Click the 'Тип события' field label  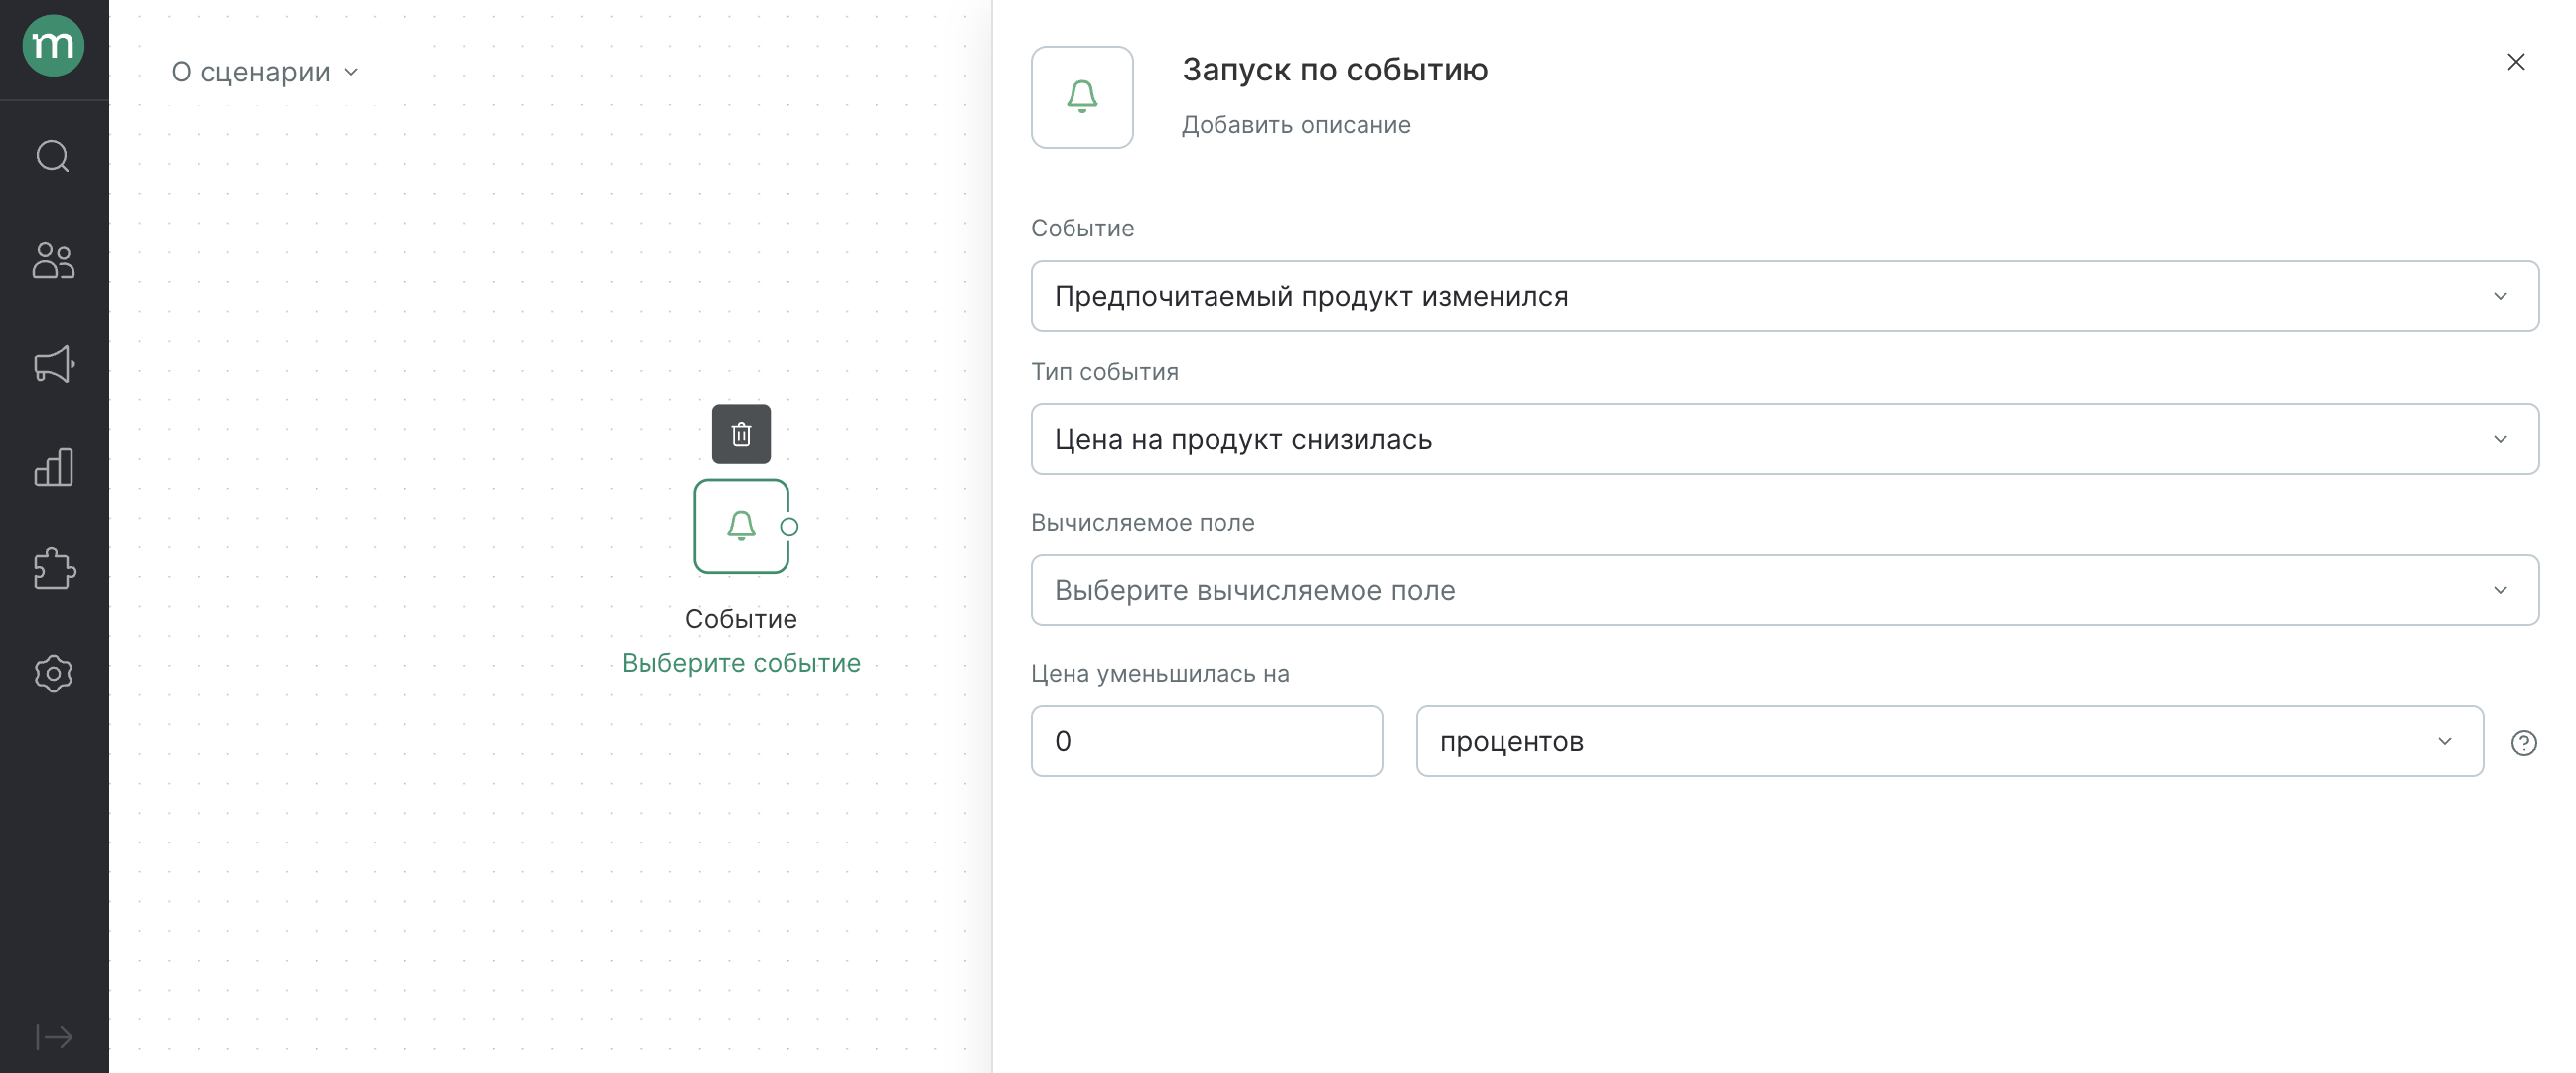[1104, 371]
